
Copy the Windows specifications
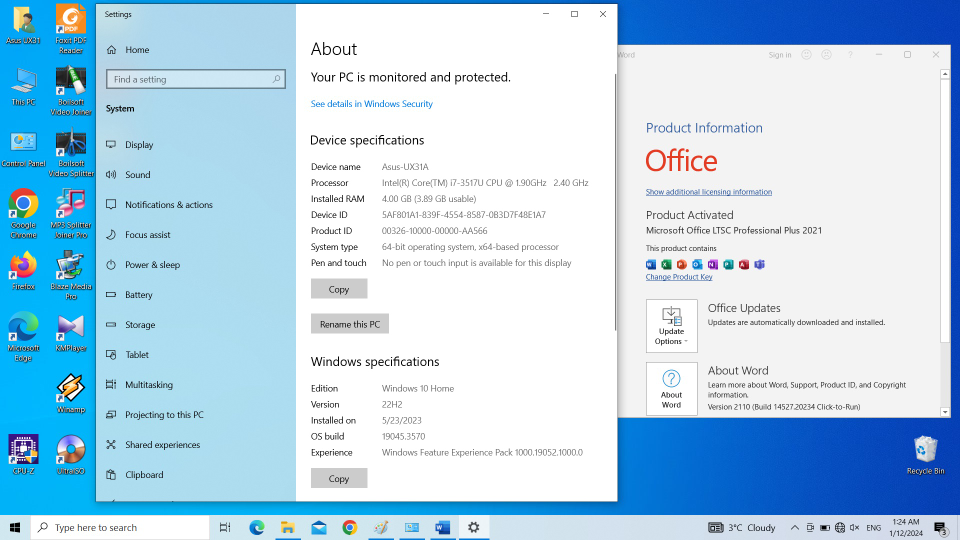[x=339, y=478]
